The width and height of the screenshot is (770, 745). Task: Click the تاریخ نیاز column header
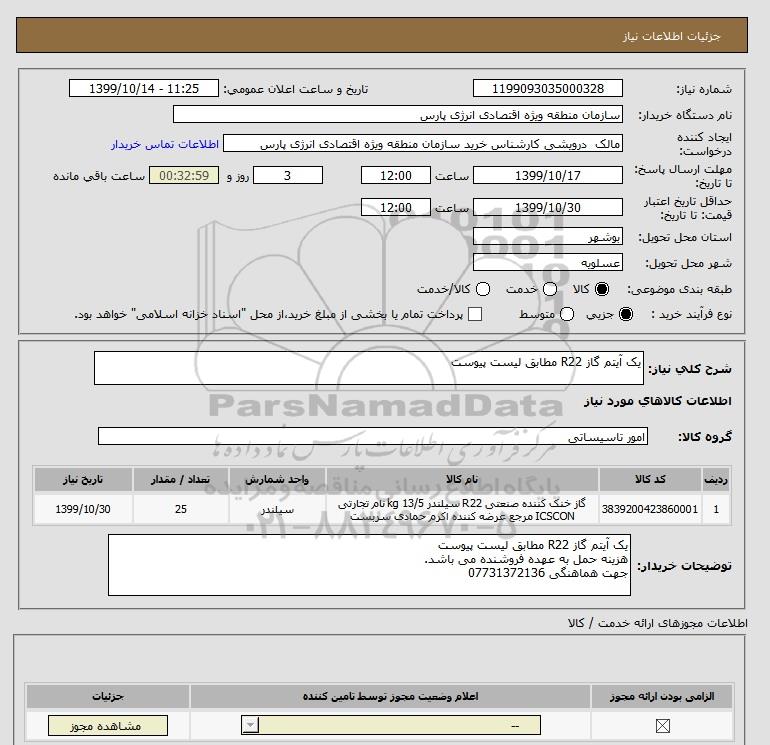coord(83,479)
